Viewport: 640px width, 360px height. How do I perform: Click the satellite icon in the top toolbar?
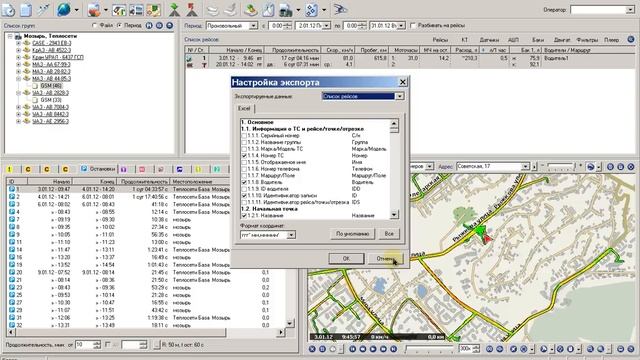click(x=43, y=9)
